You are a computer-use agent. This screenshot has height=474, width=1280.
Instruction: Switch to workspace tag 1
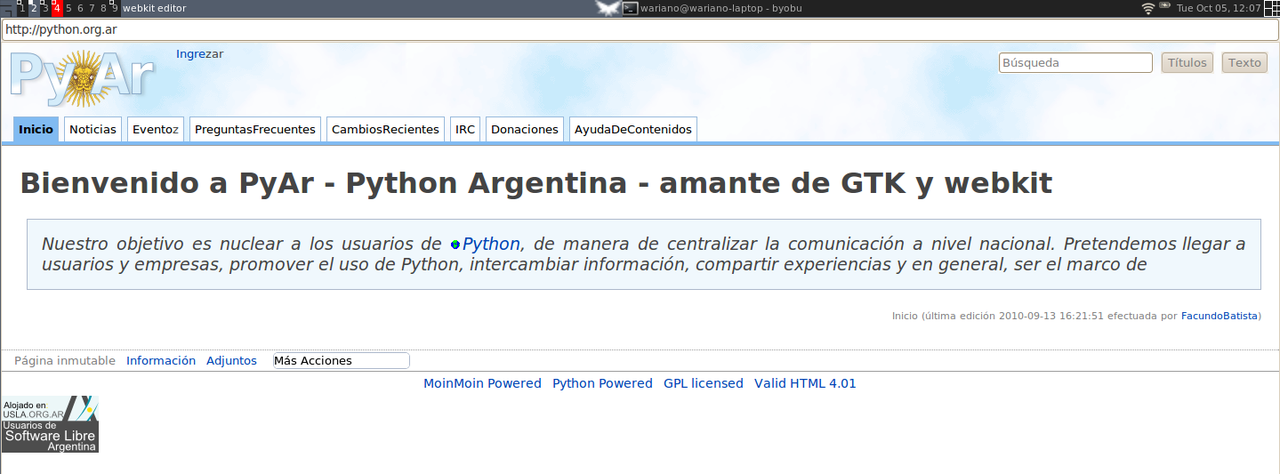pos(22,8)
